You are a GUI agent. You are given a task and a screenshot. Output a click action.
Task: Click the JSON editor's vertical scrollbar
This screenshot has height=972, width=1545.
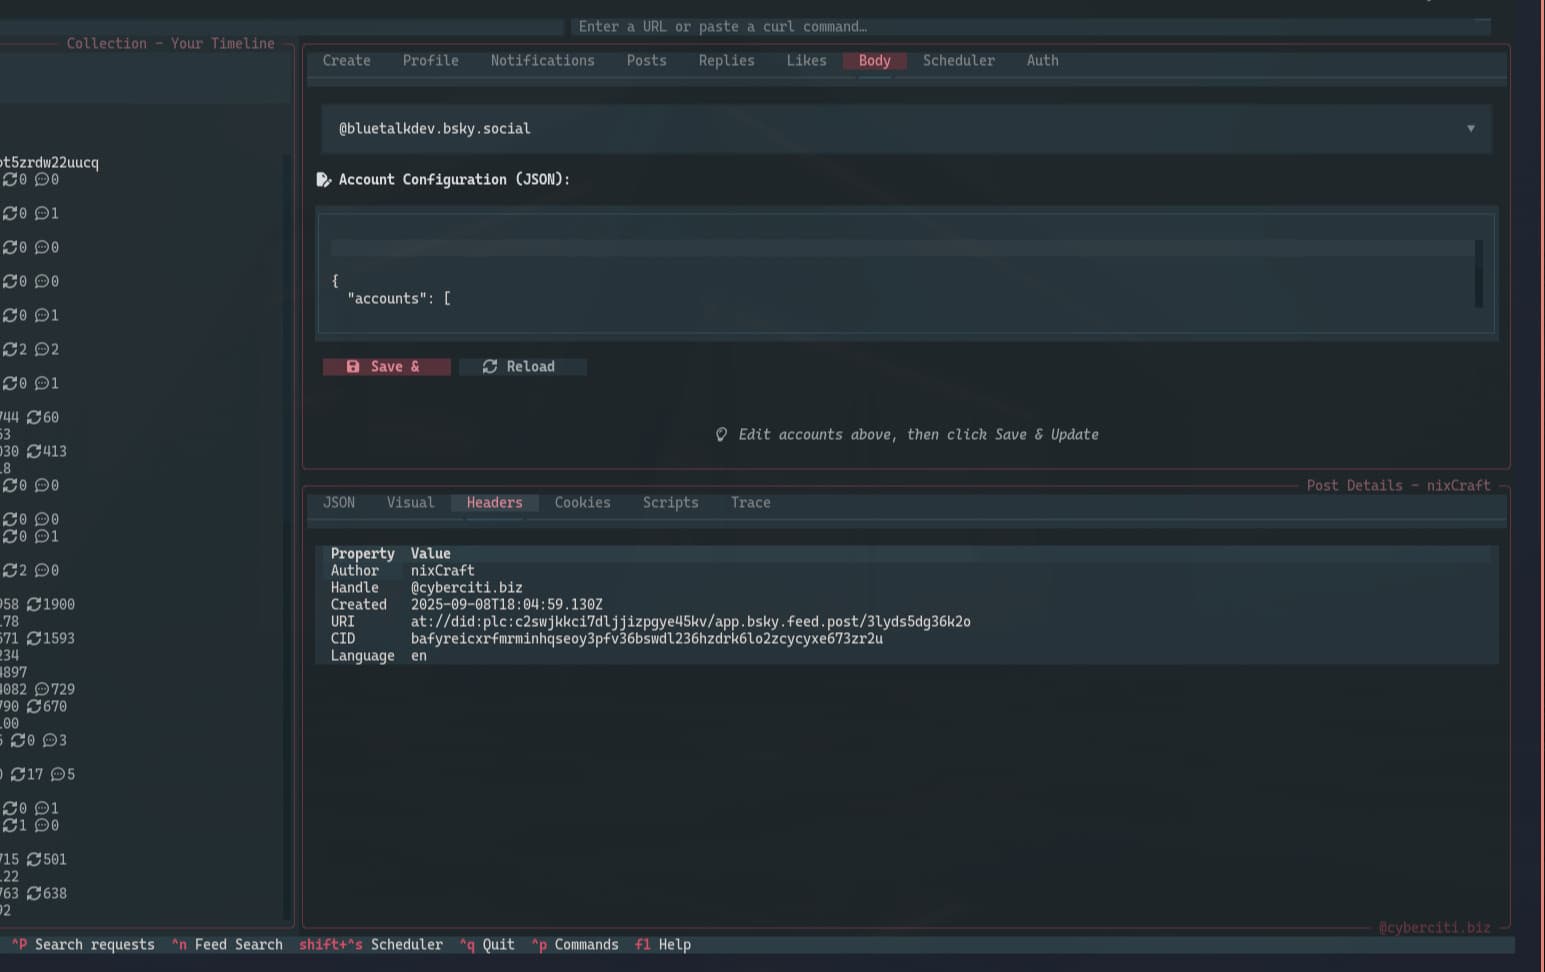1478,273
